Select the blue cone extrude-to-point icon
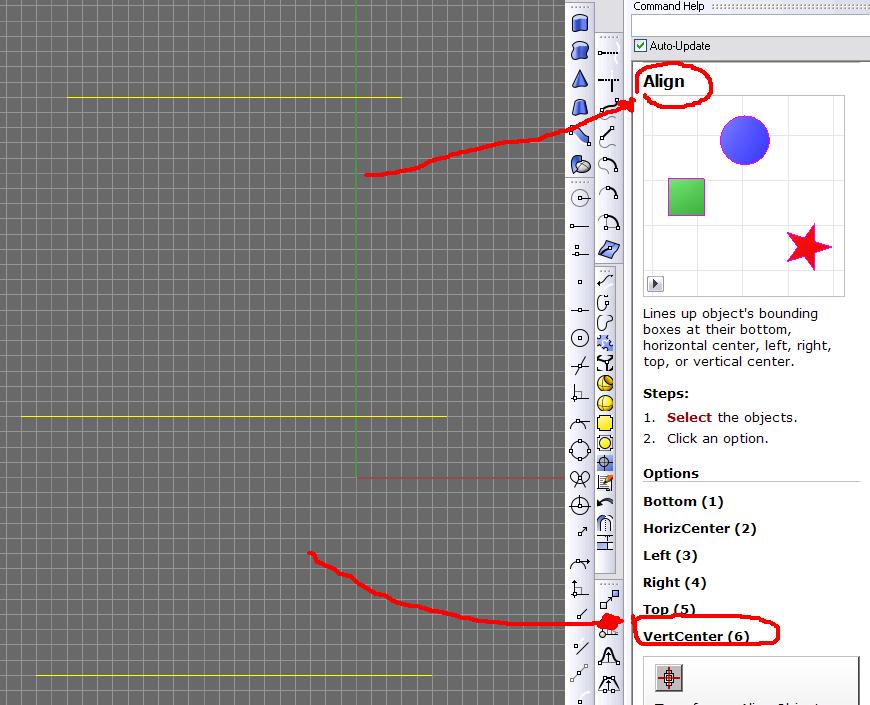The image size is (870, 705). (580, 79)
